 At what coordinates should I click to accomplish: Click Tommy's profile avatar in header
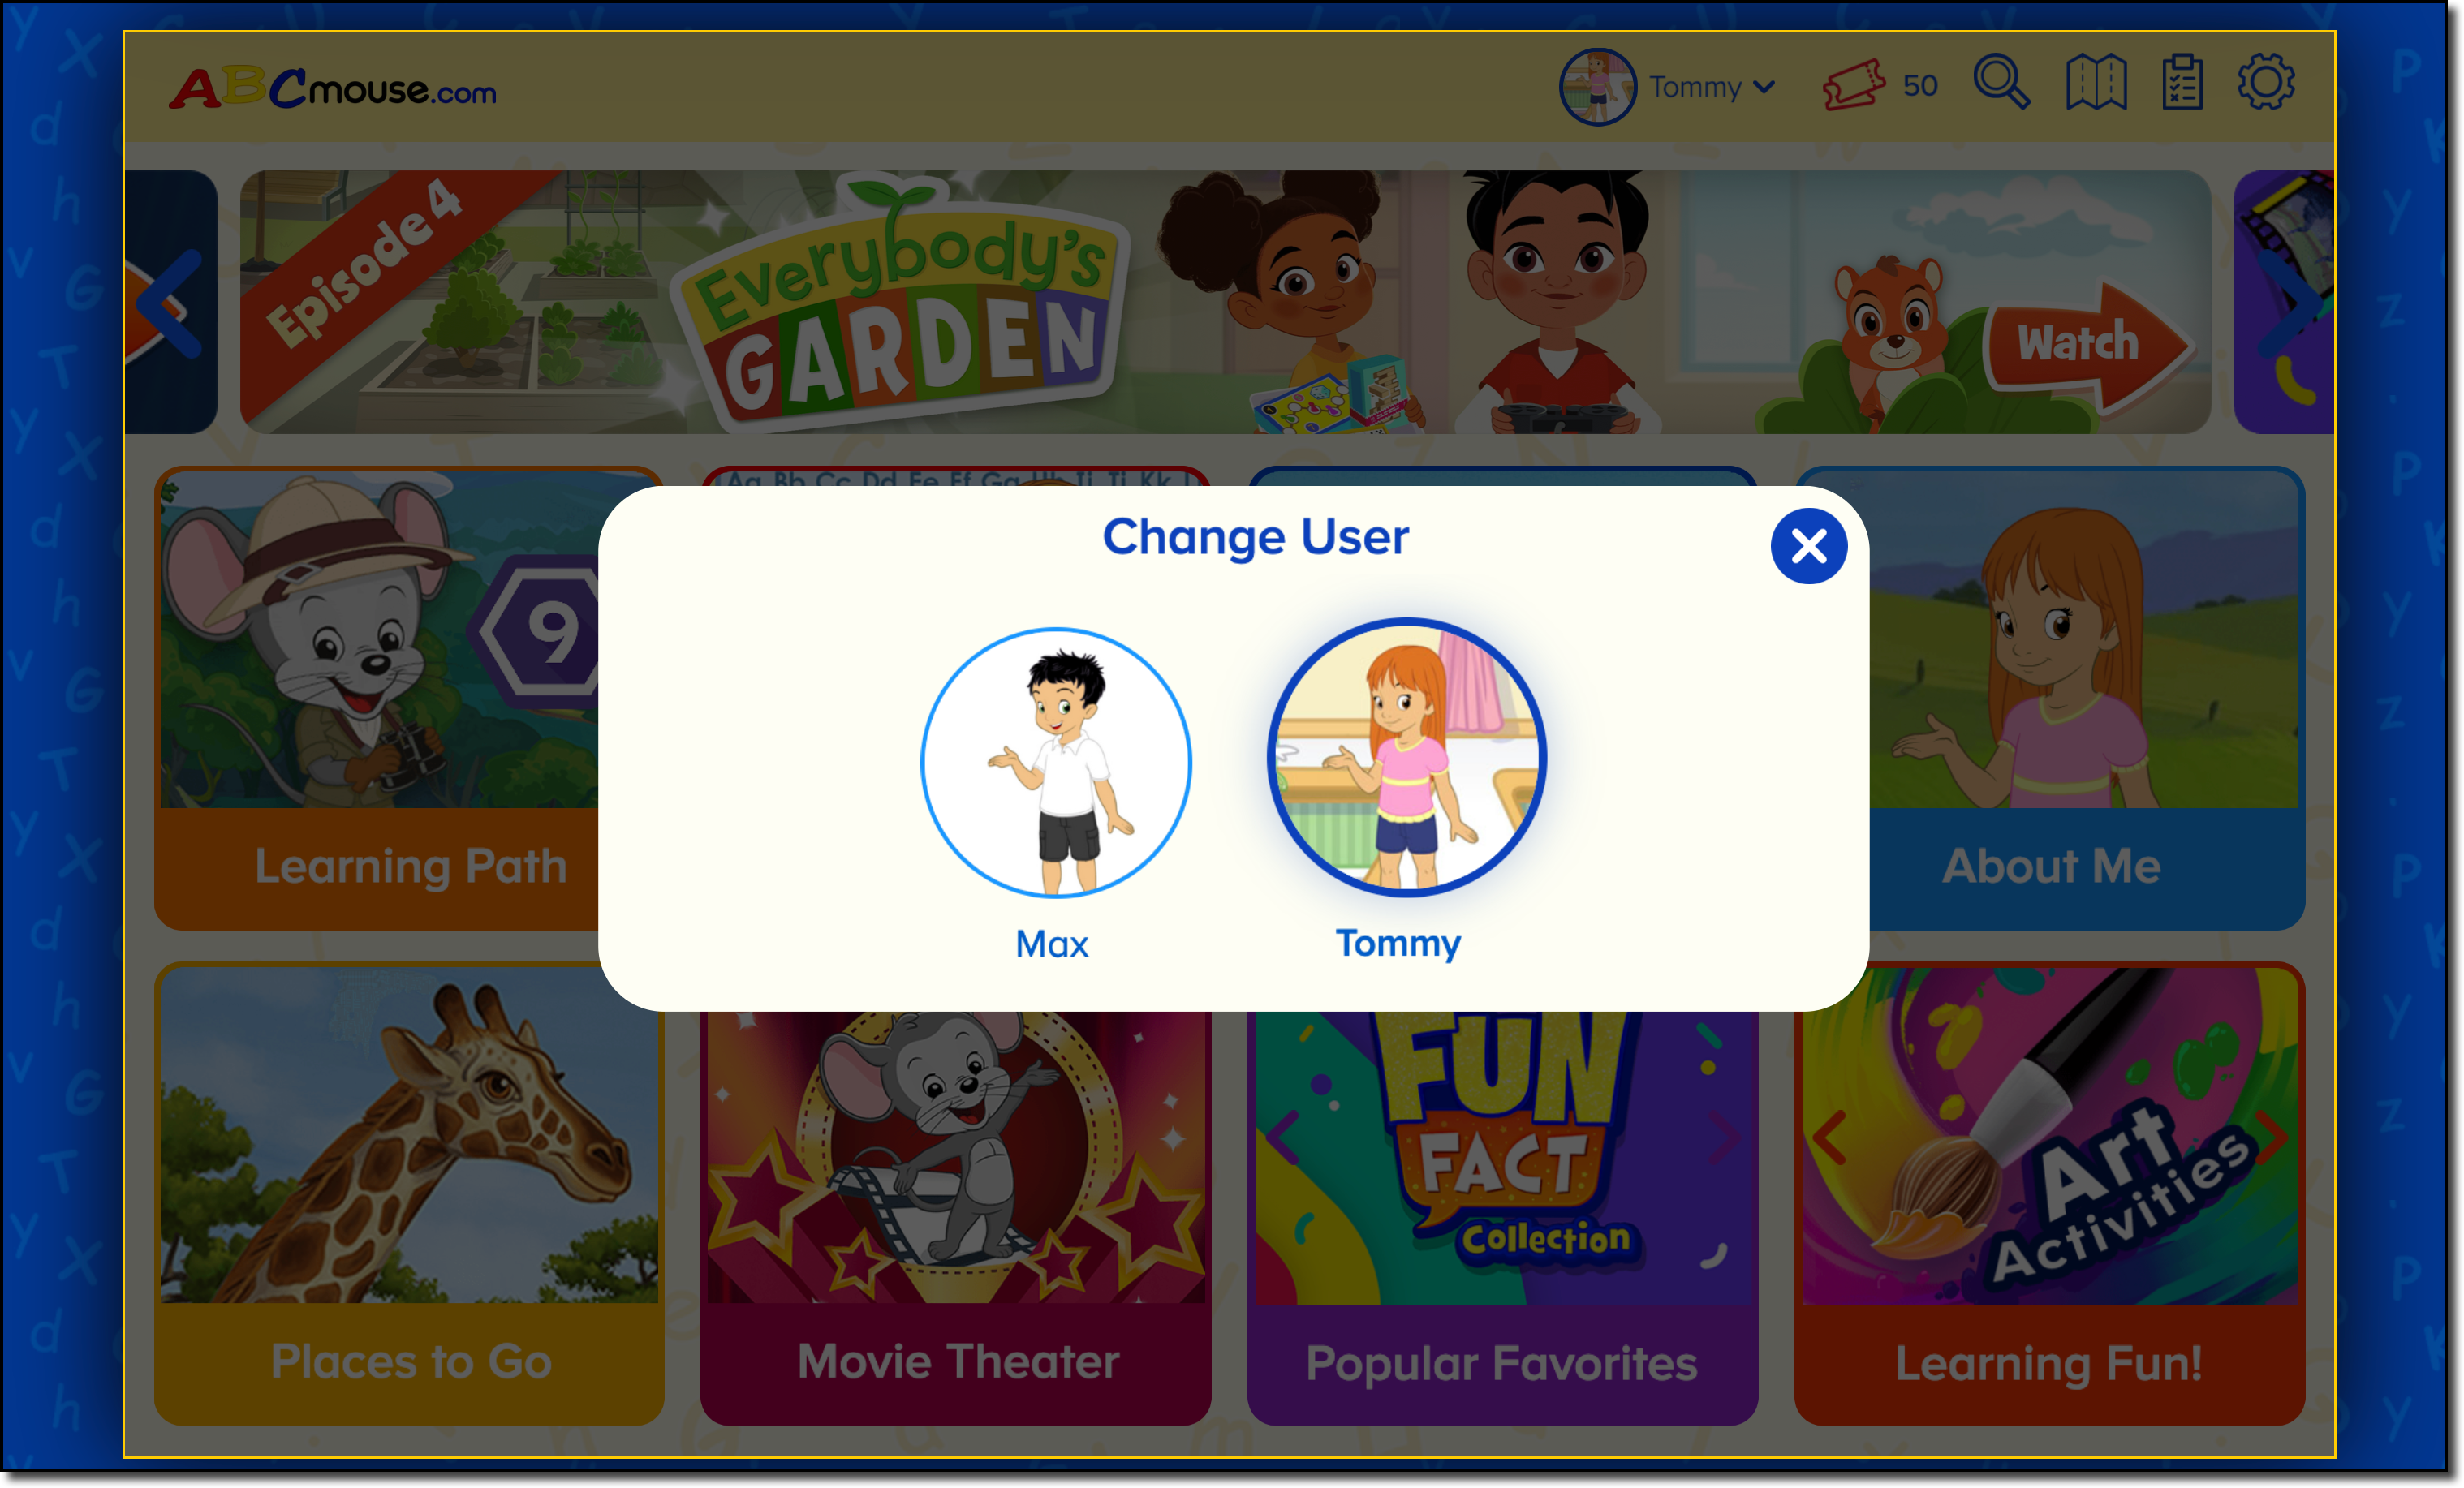(x=1597, y=87)
